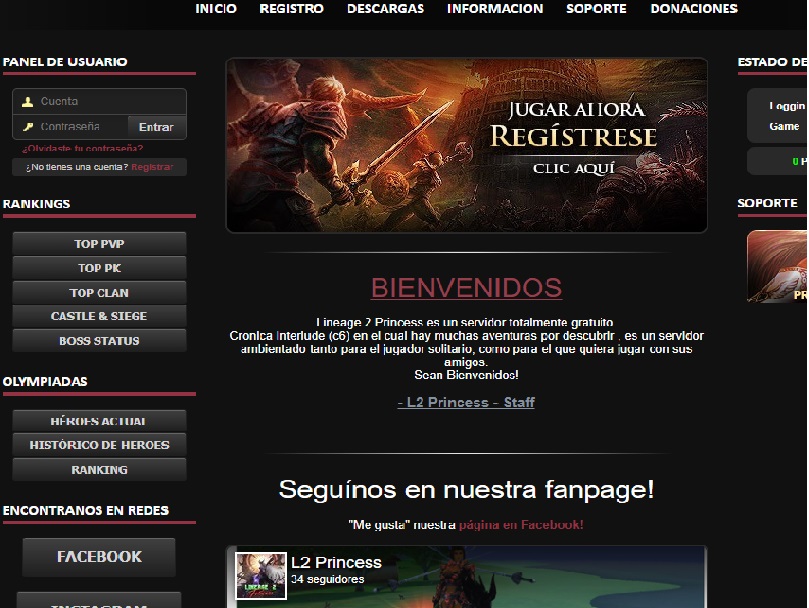Screen dimensions: 809x608
Task: Click the 'Seguínos en nuestra fanpage!' heading
Action: [466, 489]
